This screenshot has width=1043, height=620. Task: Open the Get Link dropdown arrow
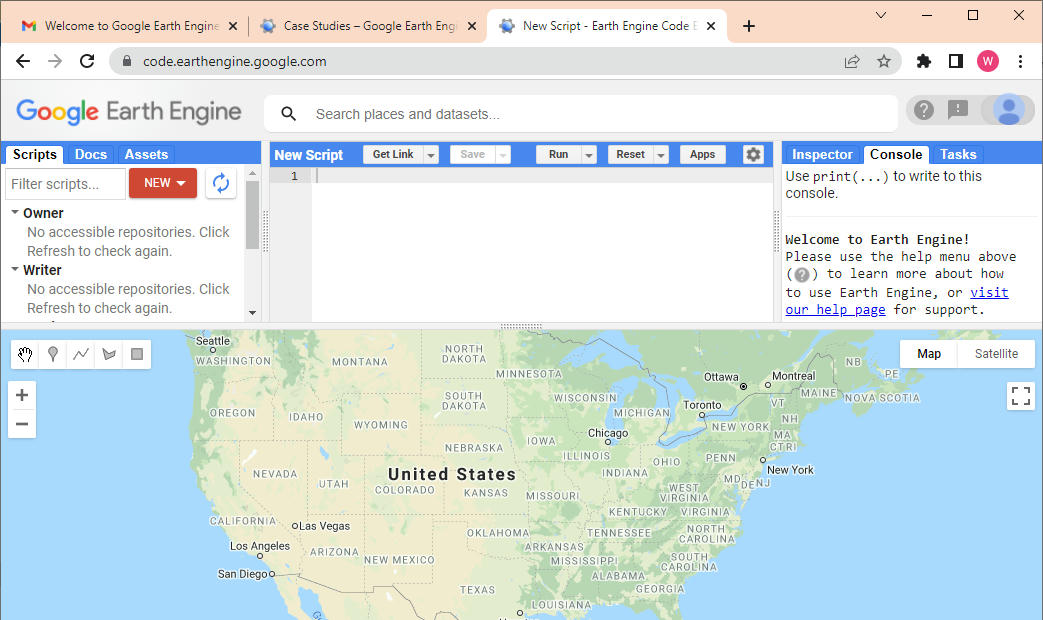pos(431,155)
